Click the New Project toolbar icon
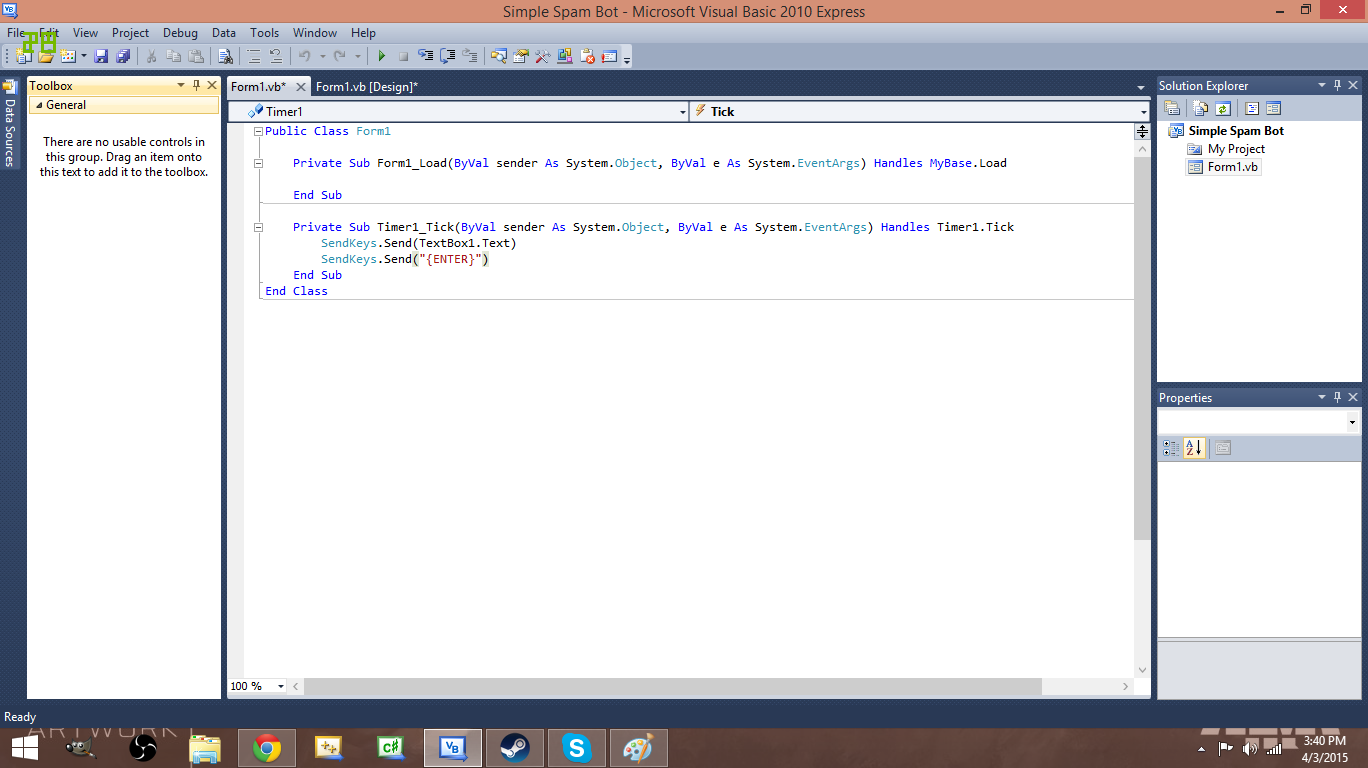This screenshot has height=768, width=1368. [22, 56]
